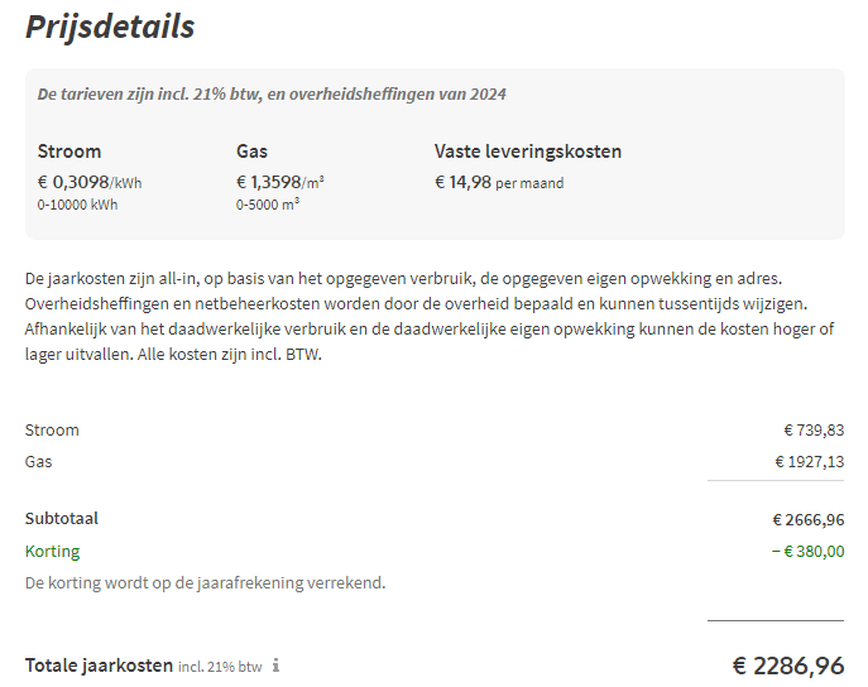868x687 pixels.
Task: Click the Subtotaal label
Action: point(62,519)
